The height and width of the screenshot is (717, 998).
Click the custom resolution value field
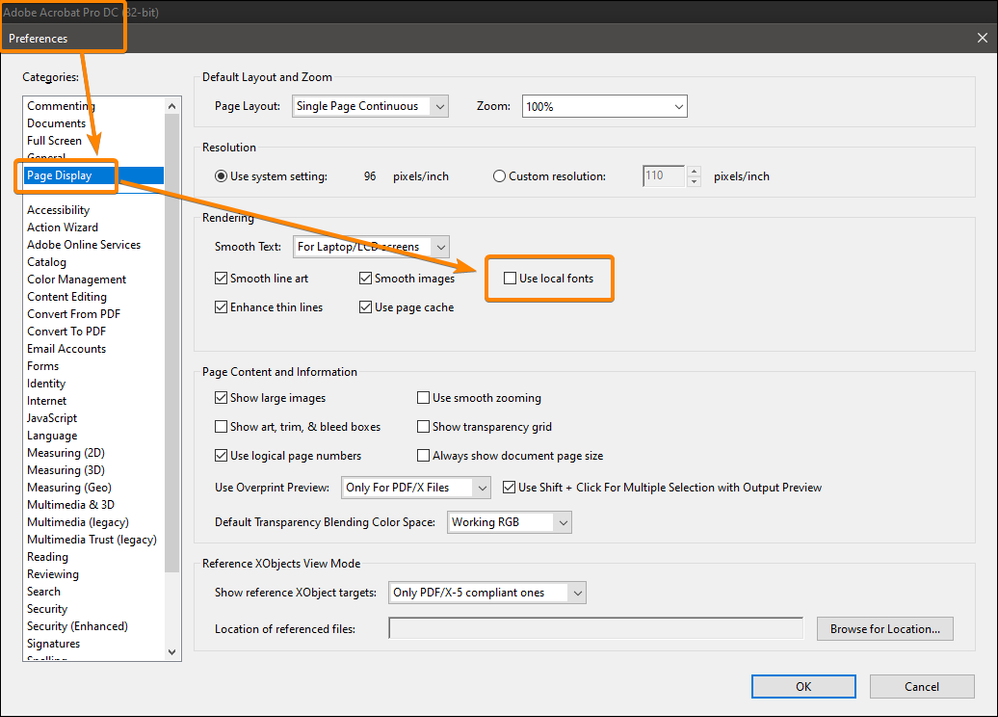pyautogui.click(x=664, y=176)
